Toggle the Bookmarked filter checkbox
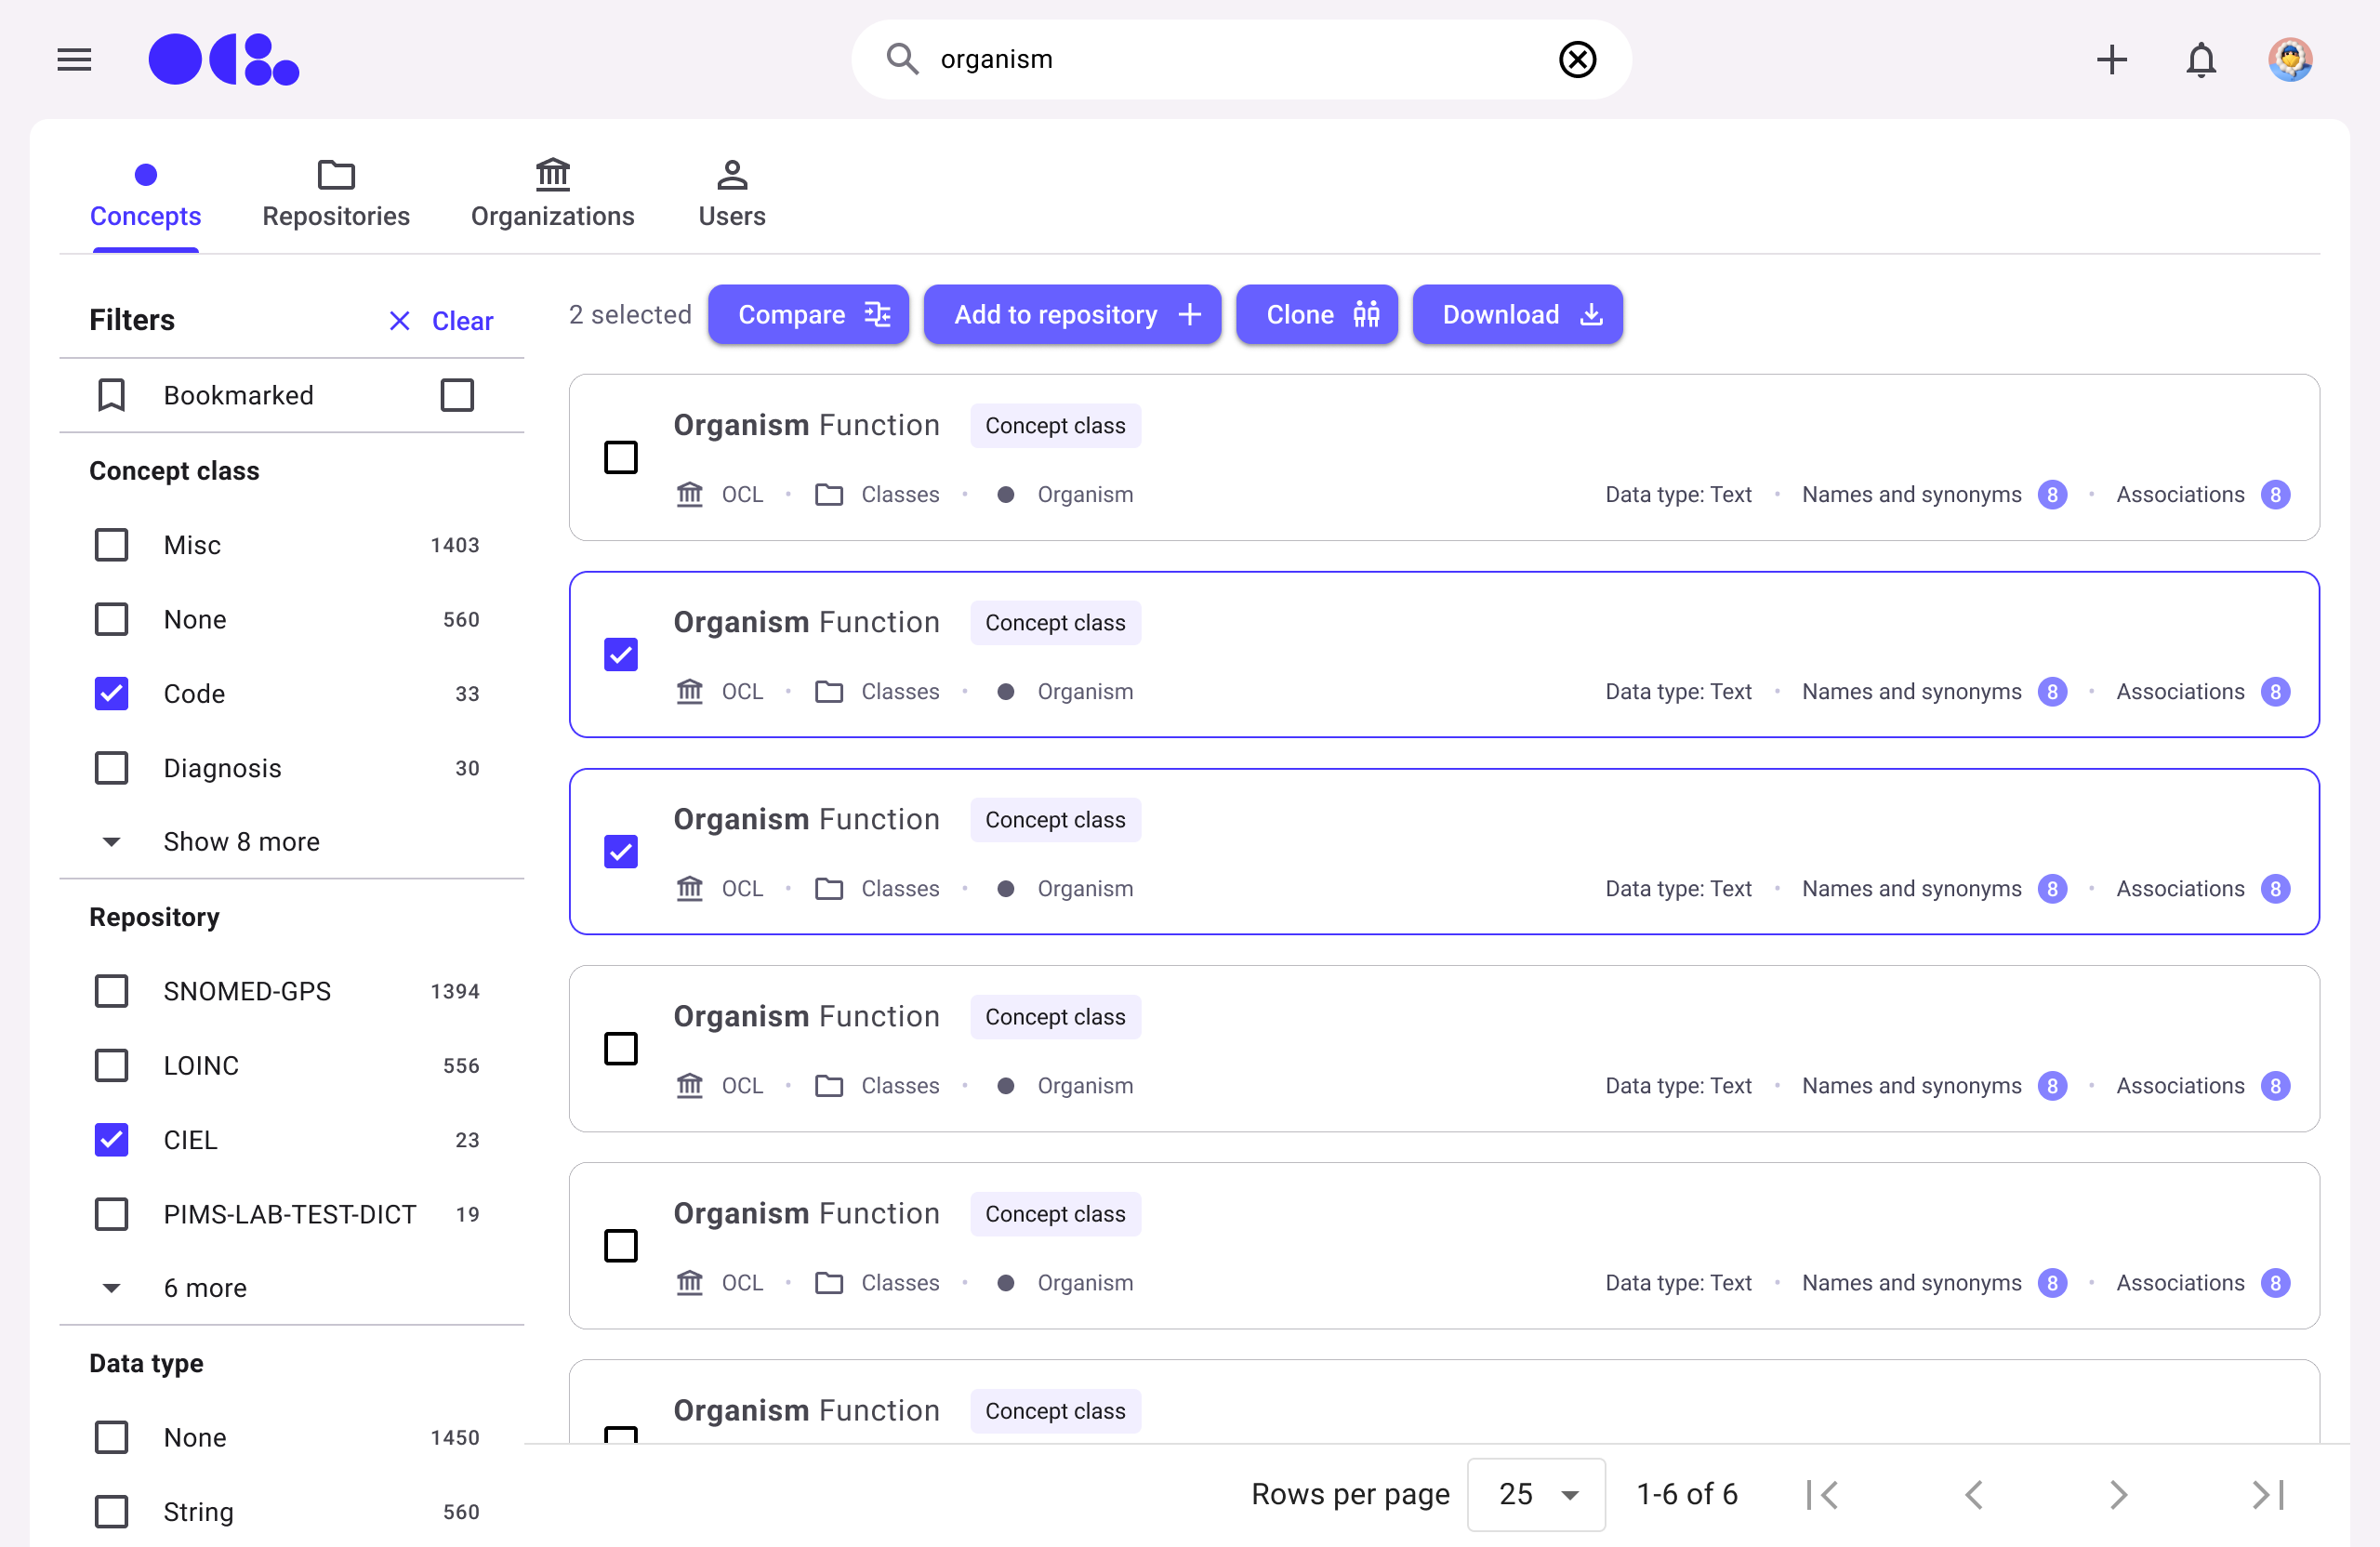Image resolution: width=2380 pixels, height=1547 pixels. click(457, 395)
